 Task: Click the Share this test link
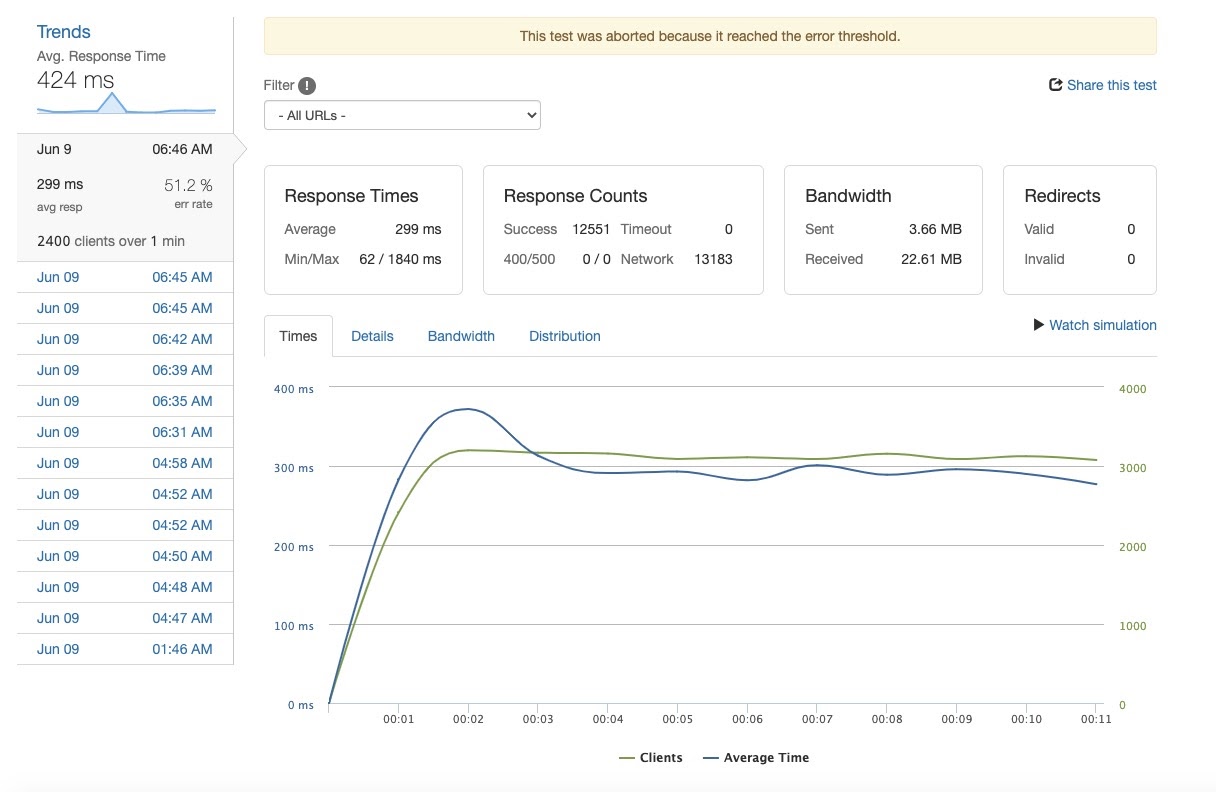click(1112, 85)
